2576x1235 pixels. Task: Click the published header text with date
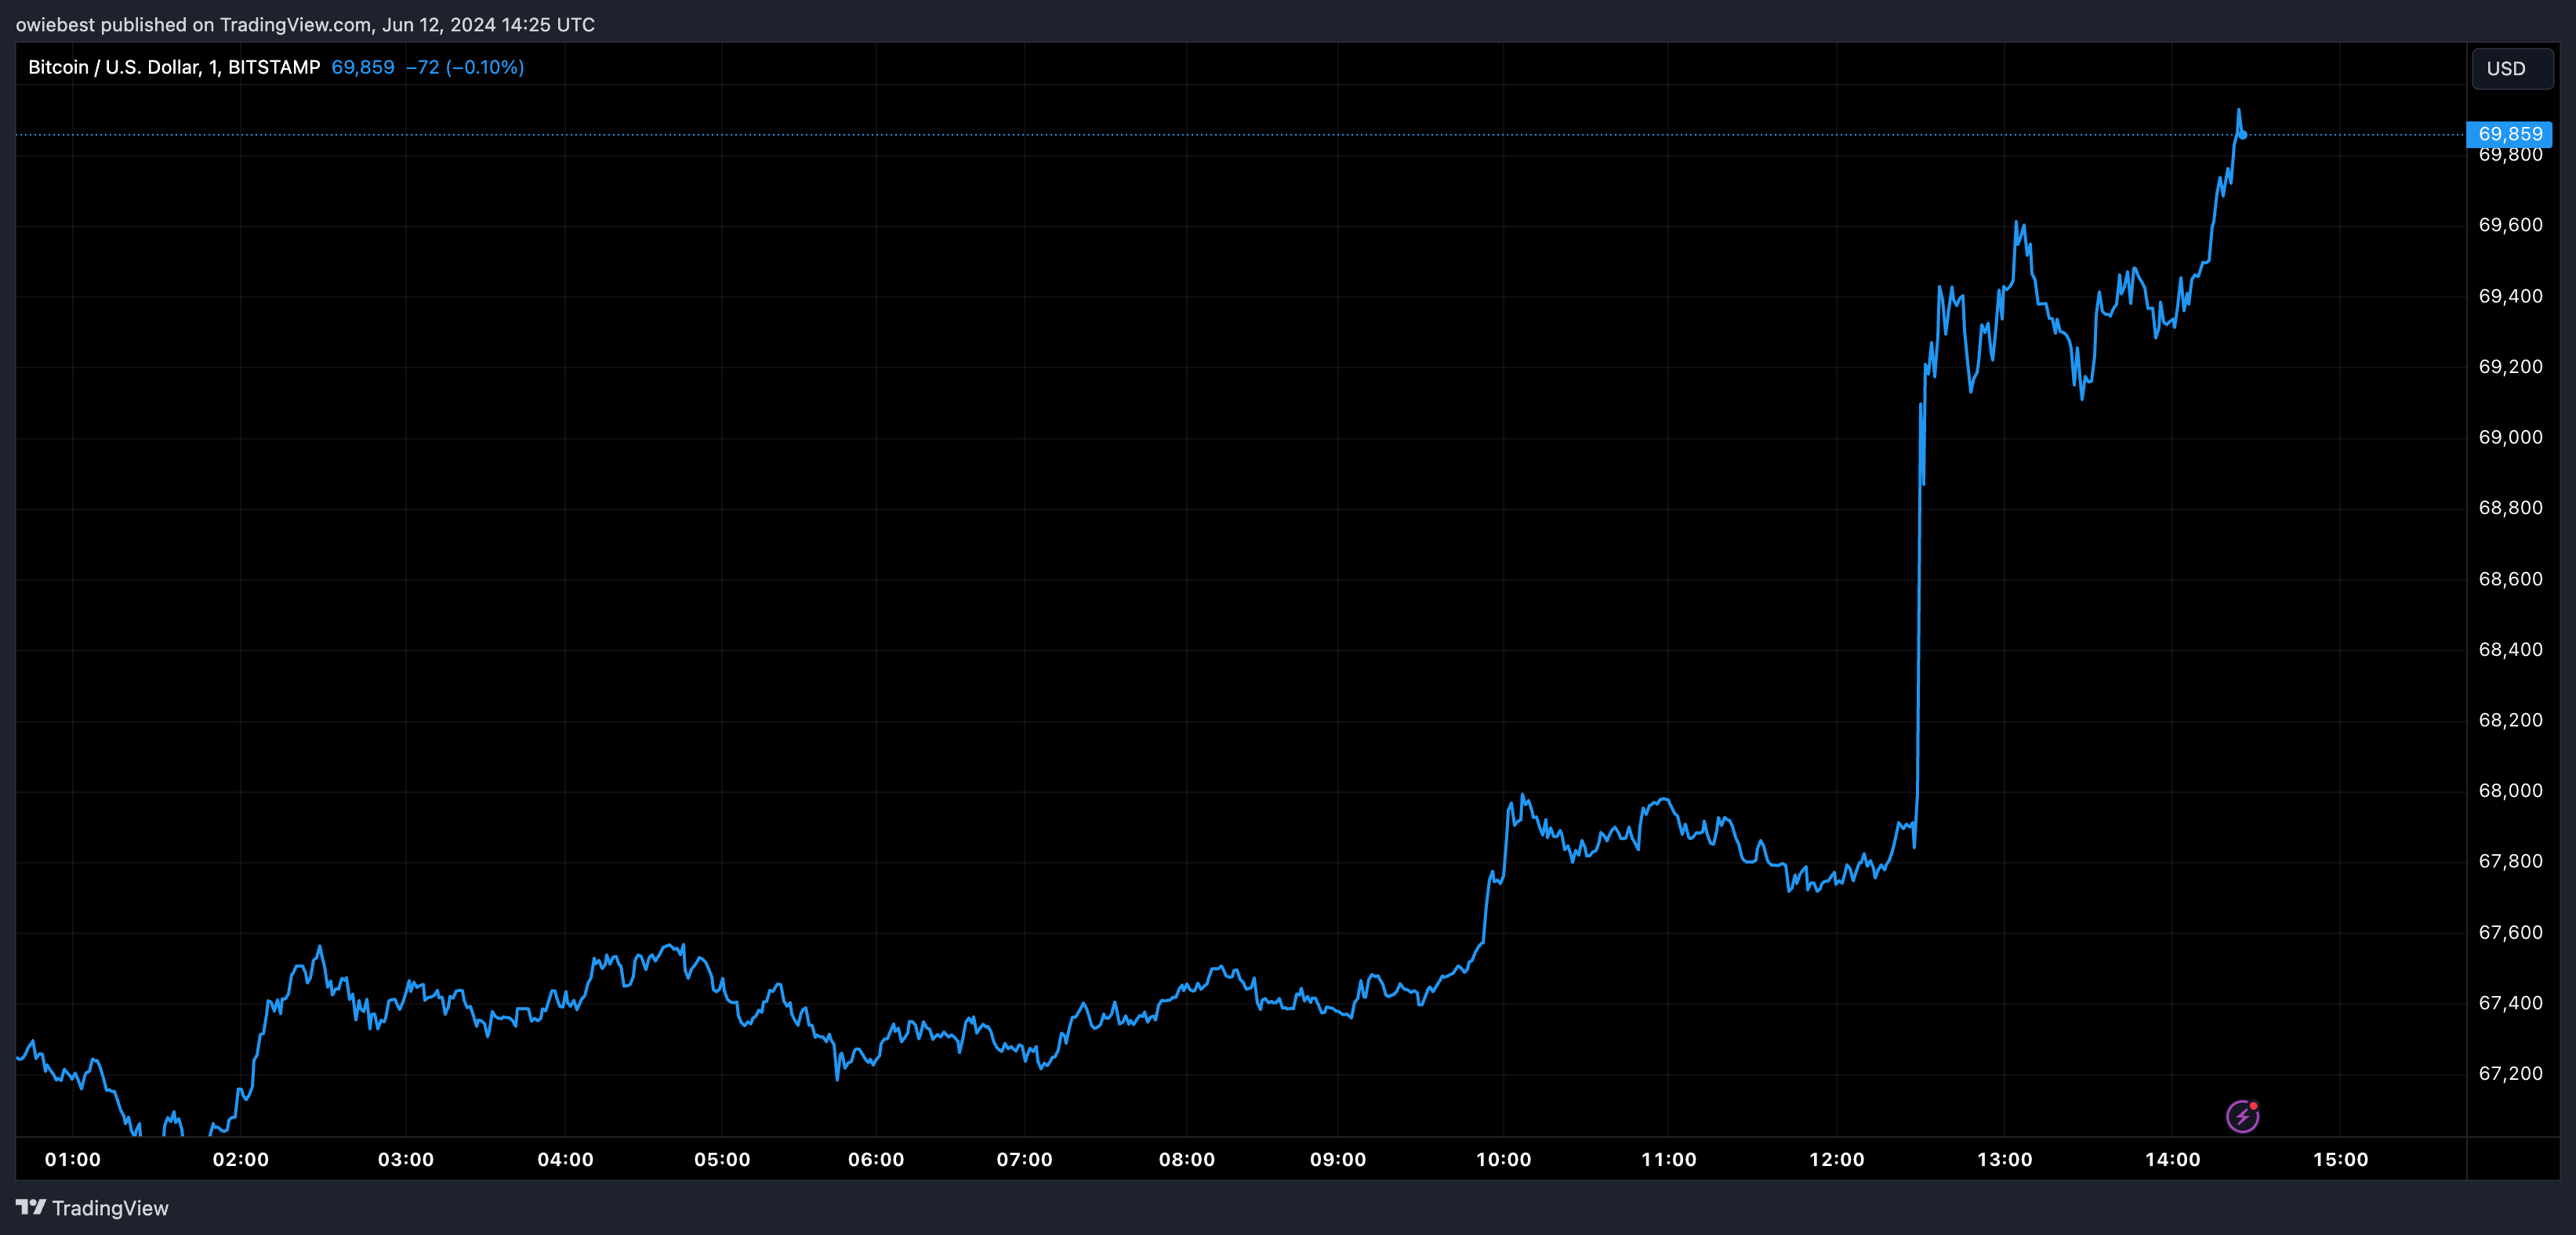305,24
